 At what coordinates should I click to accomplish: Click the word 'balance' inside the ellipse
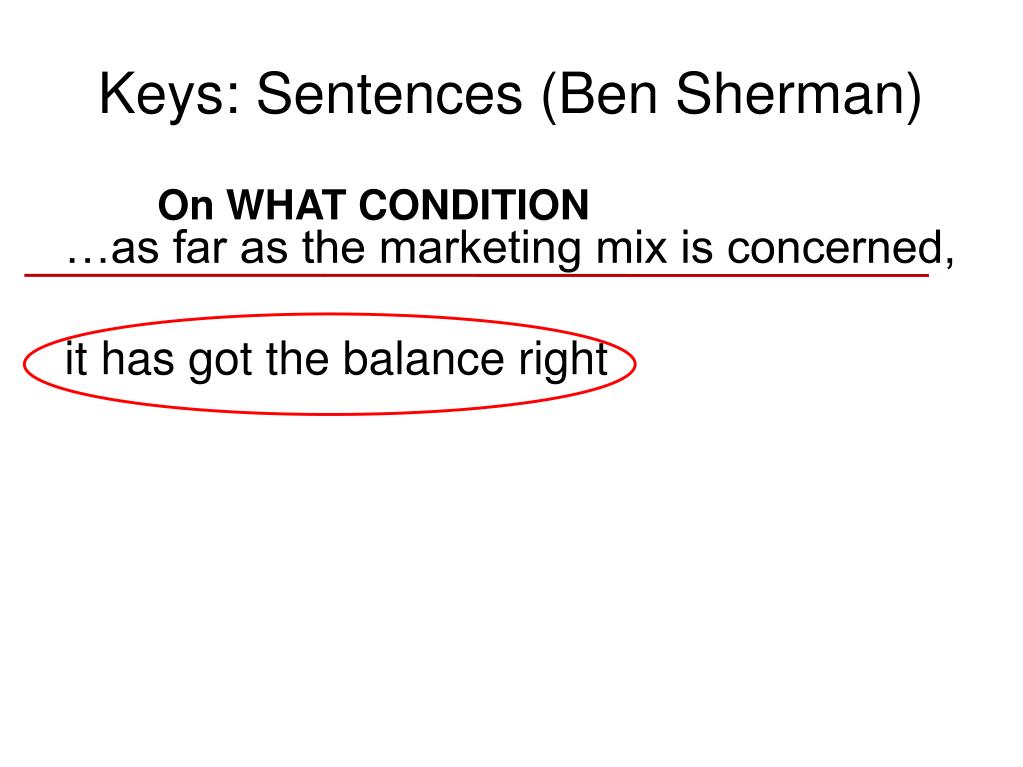tap(423, 359)
